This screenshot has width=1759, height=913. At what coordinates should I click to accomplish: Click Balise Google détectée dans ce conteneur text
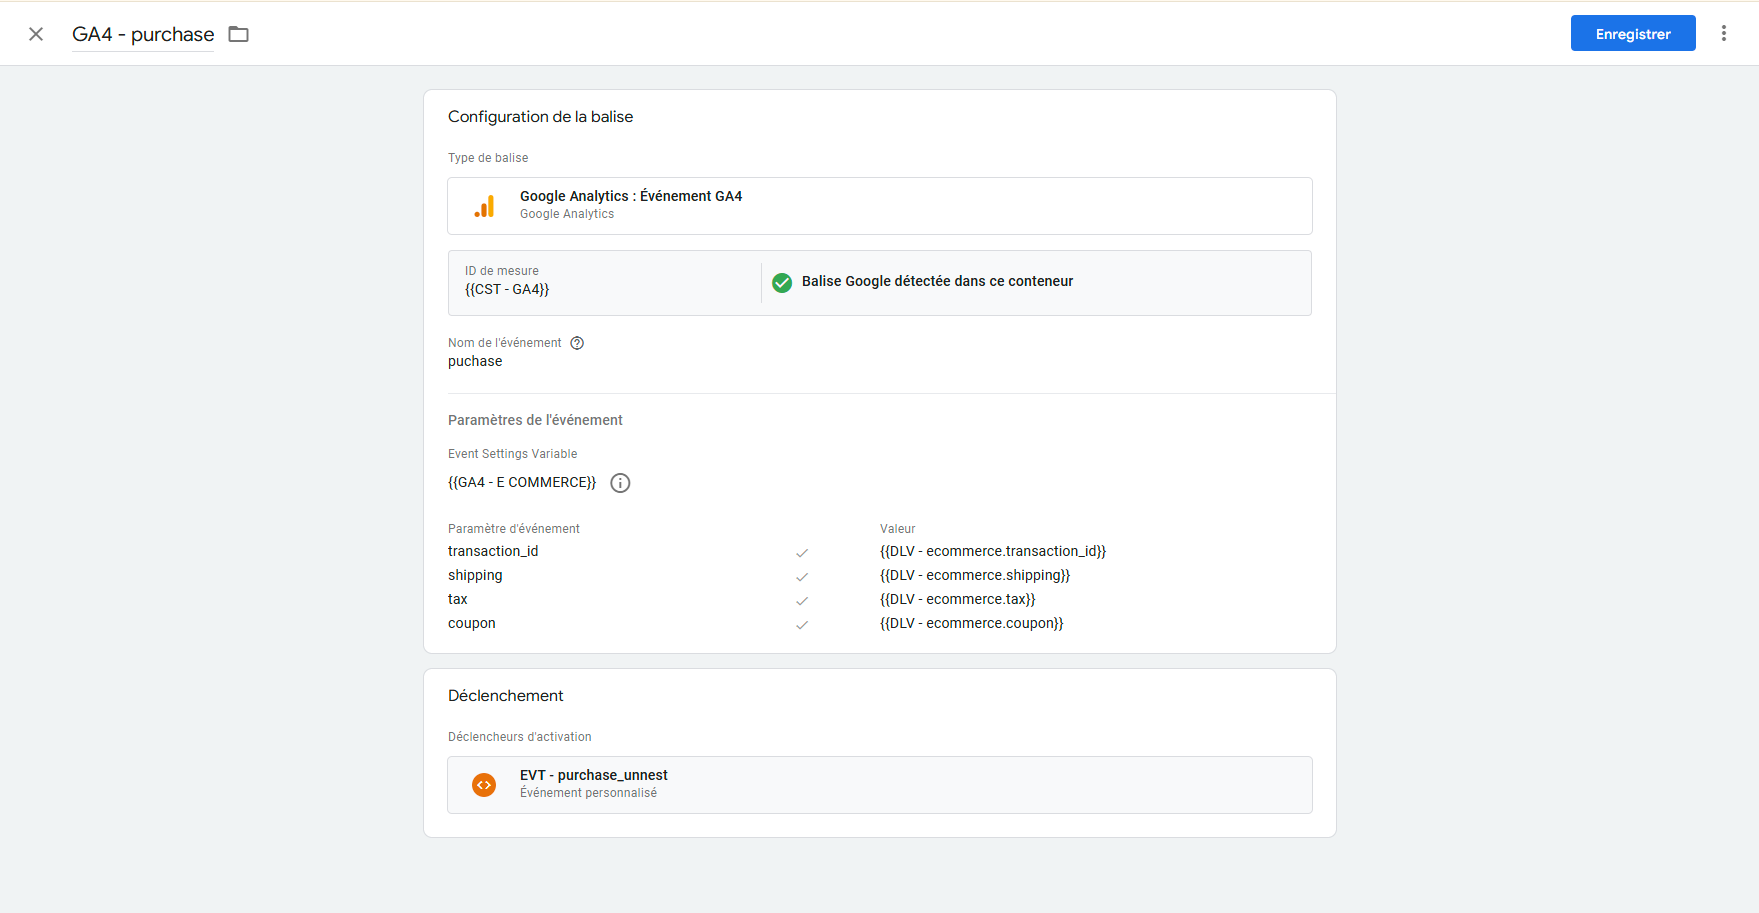click(x=938, y=281)
